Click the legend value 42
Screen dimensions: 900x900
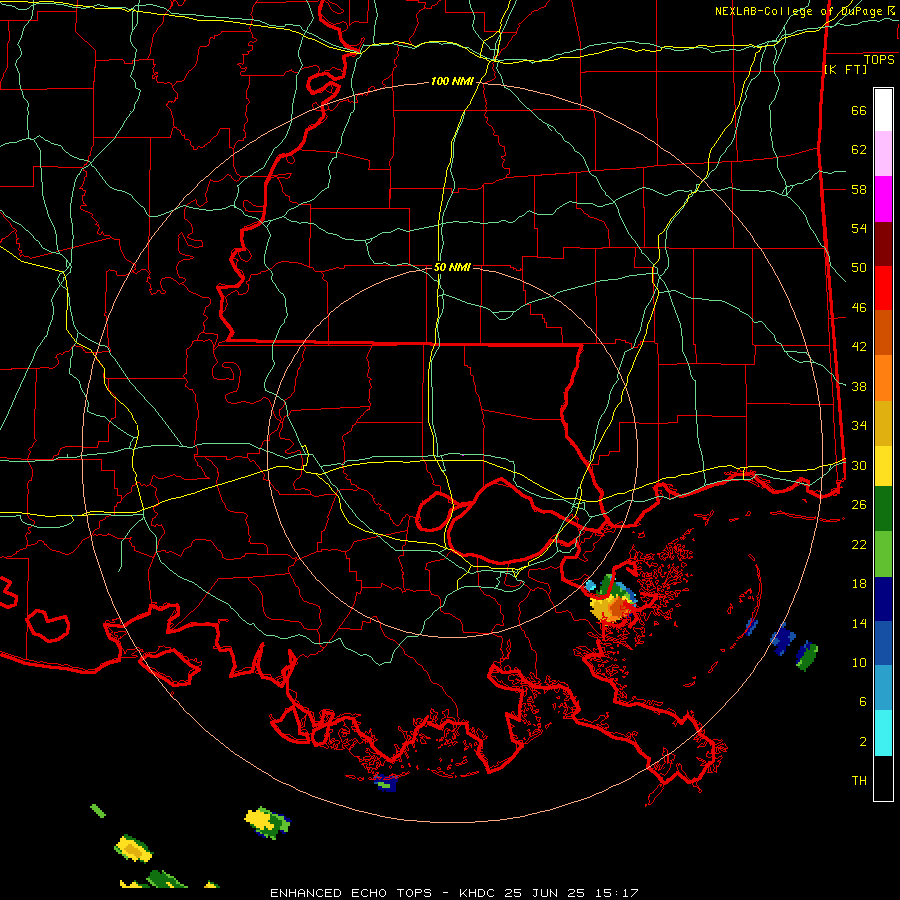click(859, 347)
